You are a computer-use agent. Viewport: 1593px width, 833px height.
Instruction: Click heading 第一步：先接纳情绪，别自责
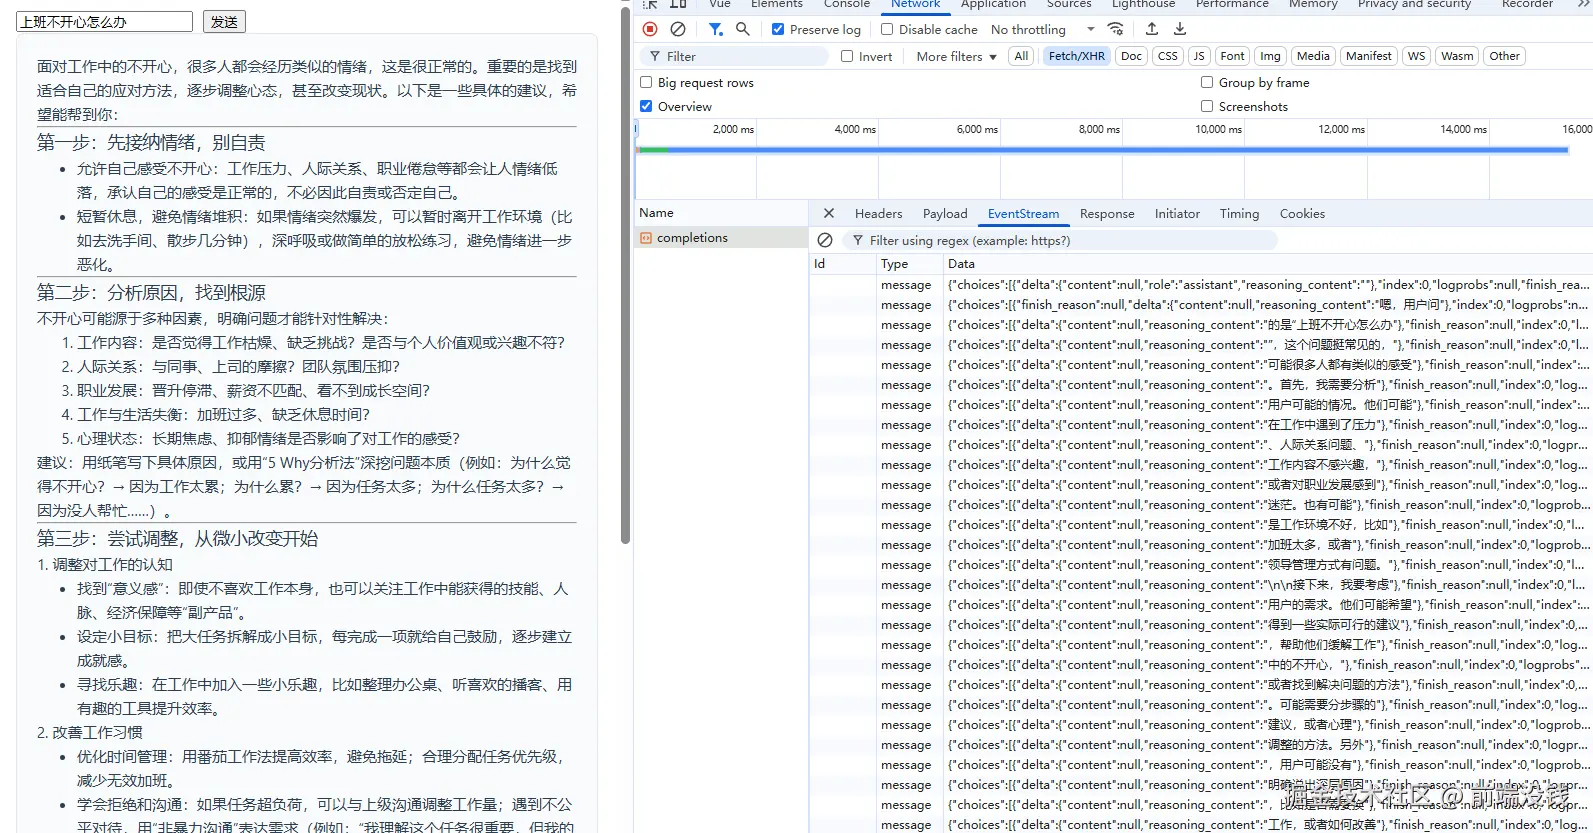pyautogui.click(x=152, y=143)
